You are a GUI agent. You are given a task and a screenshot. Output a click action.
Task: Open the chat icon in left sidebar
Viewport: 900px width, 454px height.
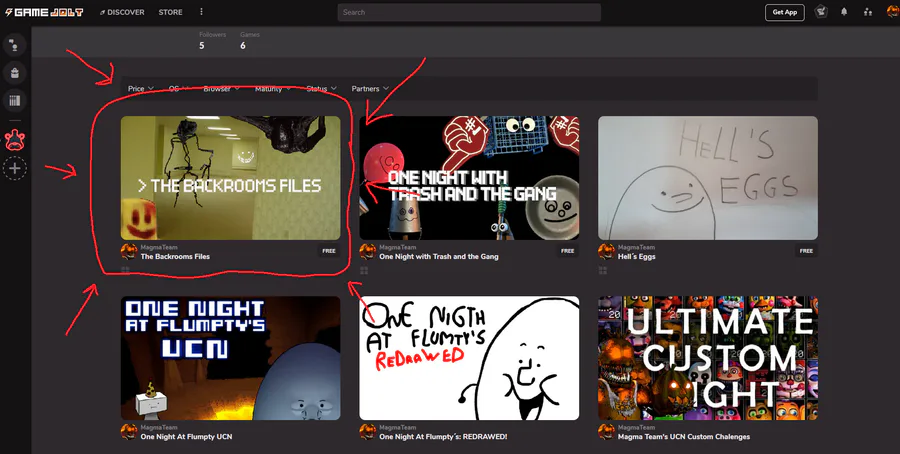(x=14, y=44)
